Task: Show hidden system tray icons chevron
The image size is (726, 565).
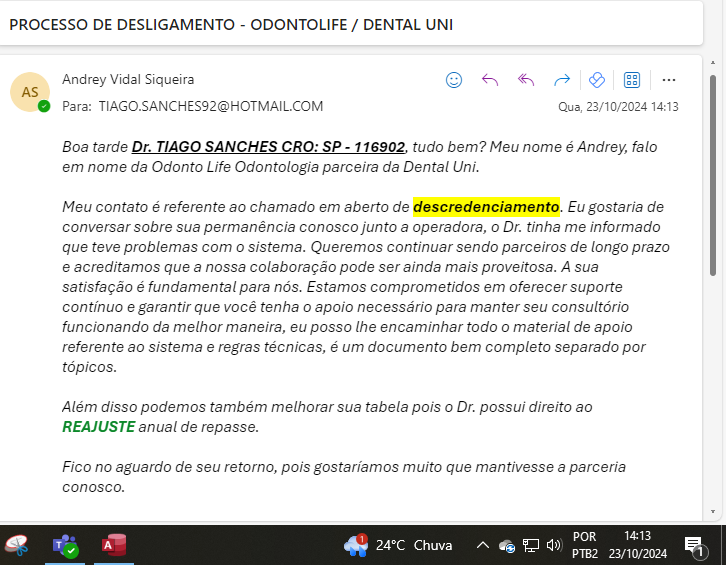Action: (x=482, y=545)
